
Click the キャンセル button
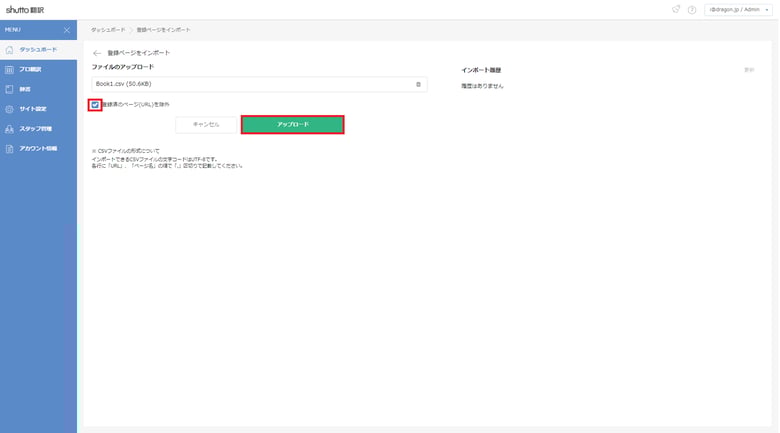click(x=206, y=124)
